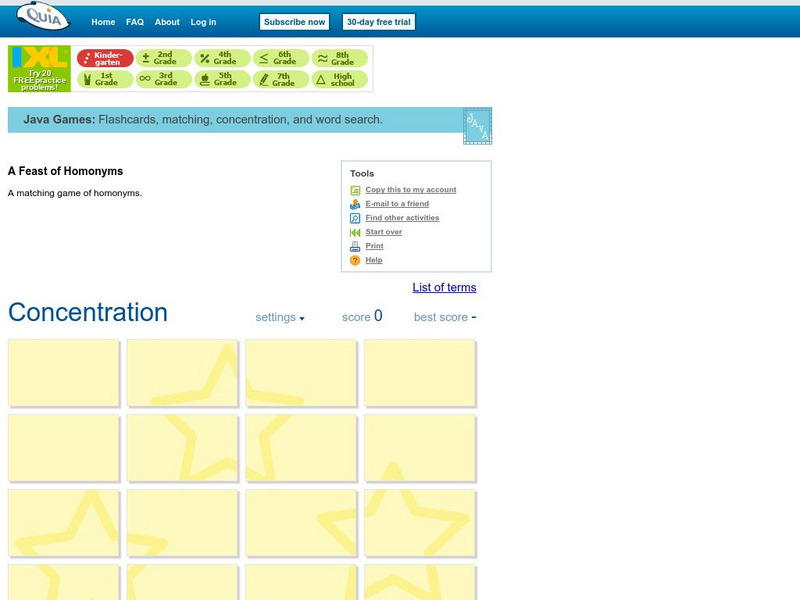Click the Find other activities magnifier icon
The height and width of the screenshot is (600, 800).
click(355, 218)
